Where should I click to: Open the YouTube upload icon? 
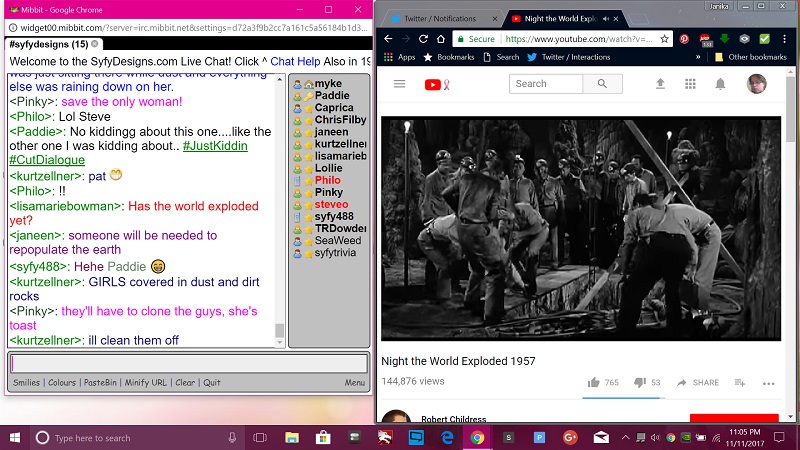(660, 84)
